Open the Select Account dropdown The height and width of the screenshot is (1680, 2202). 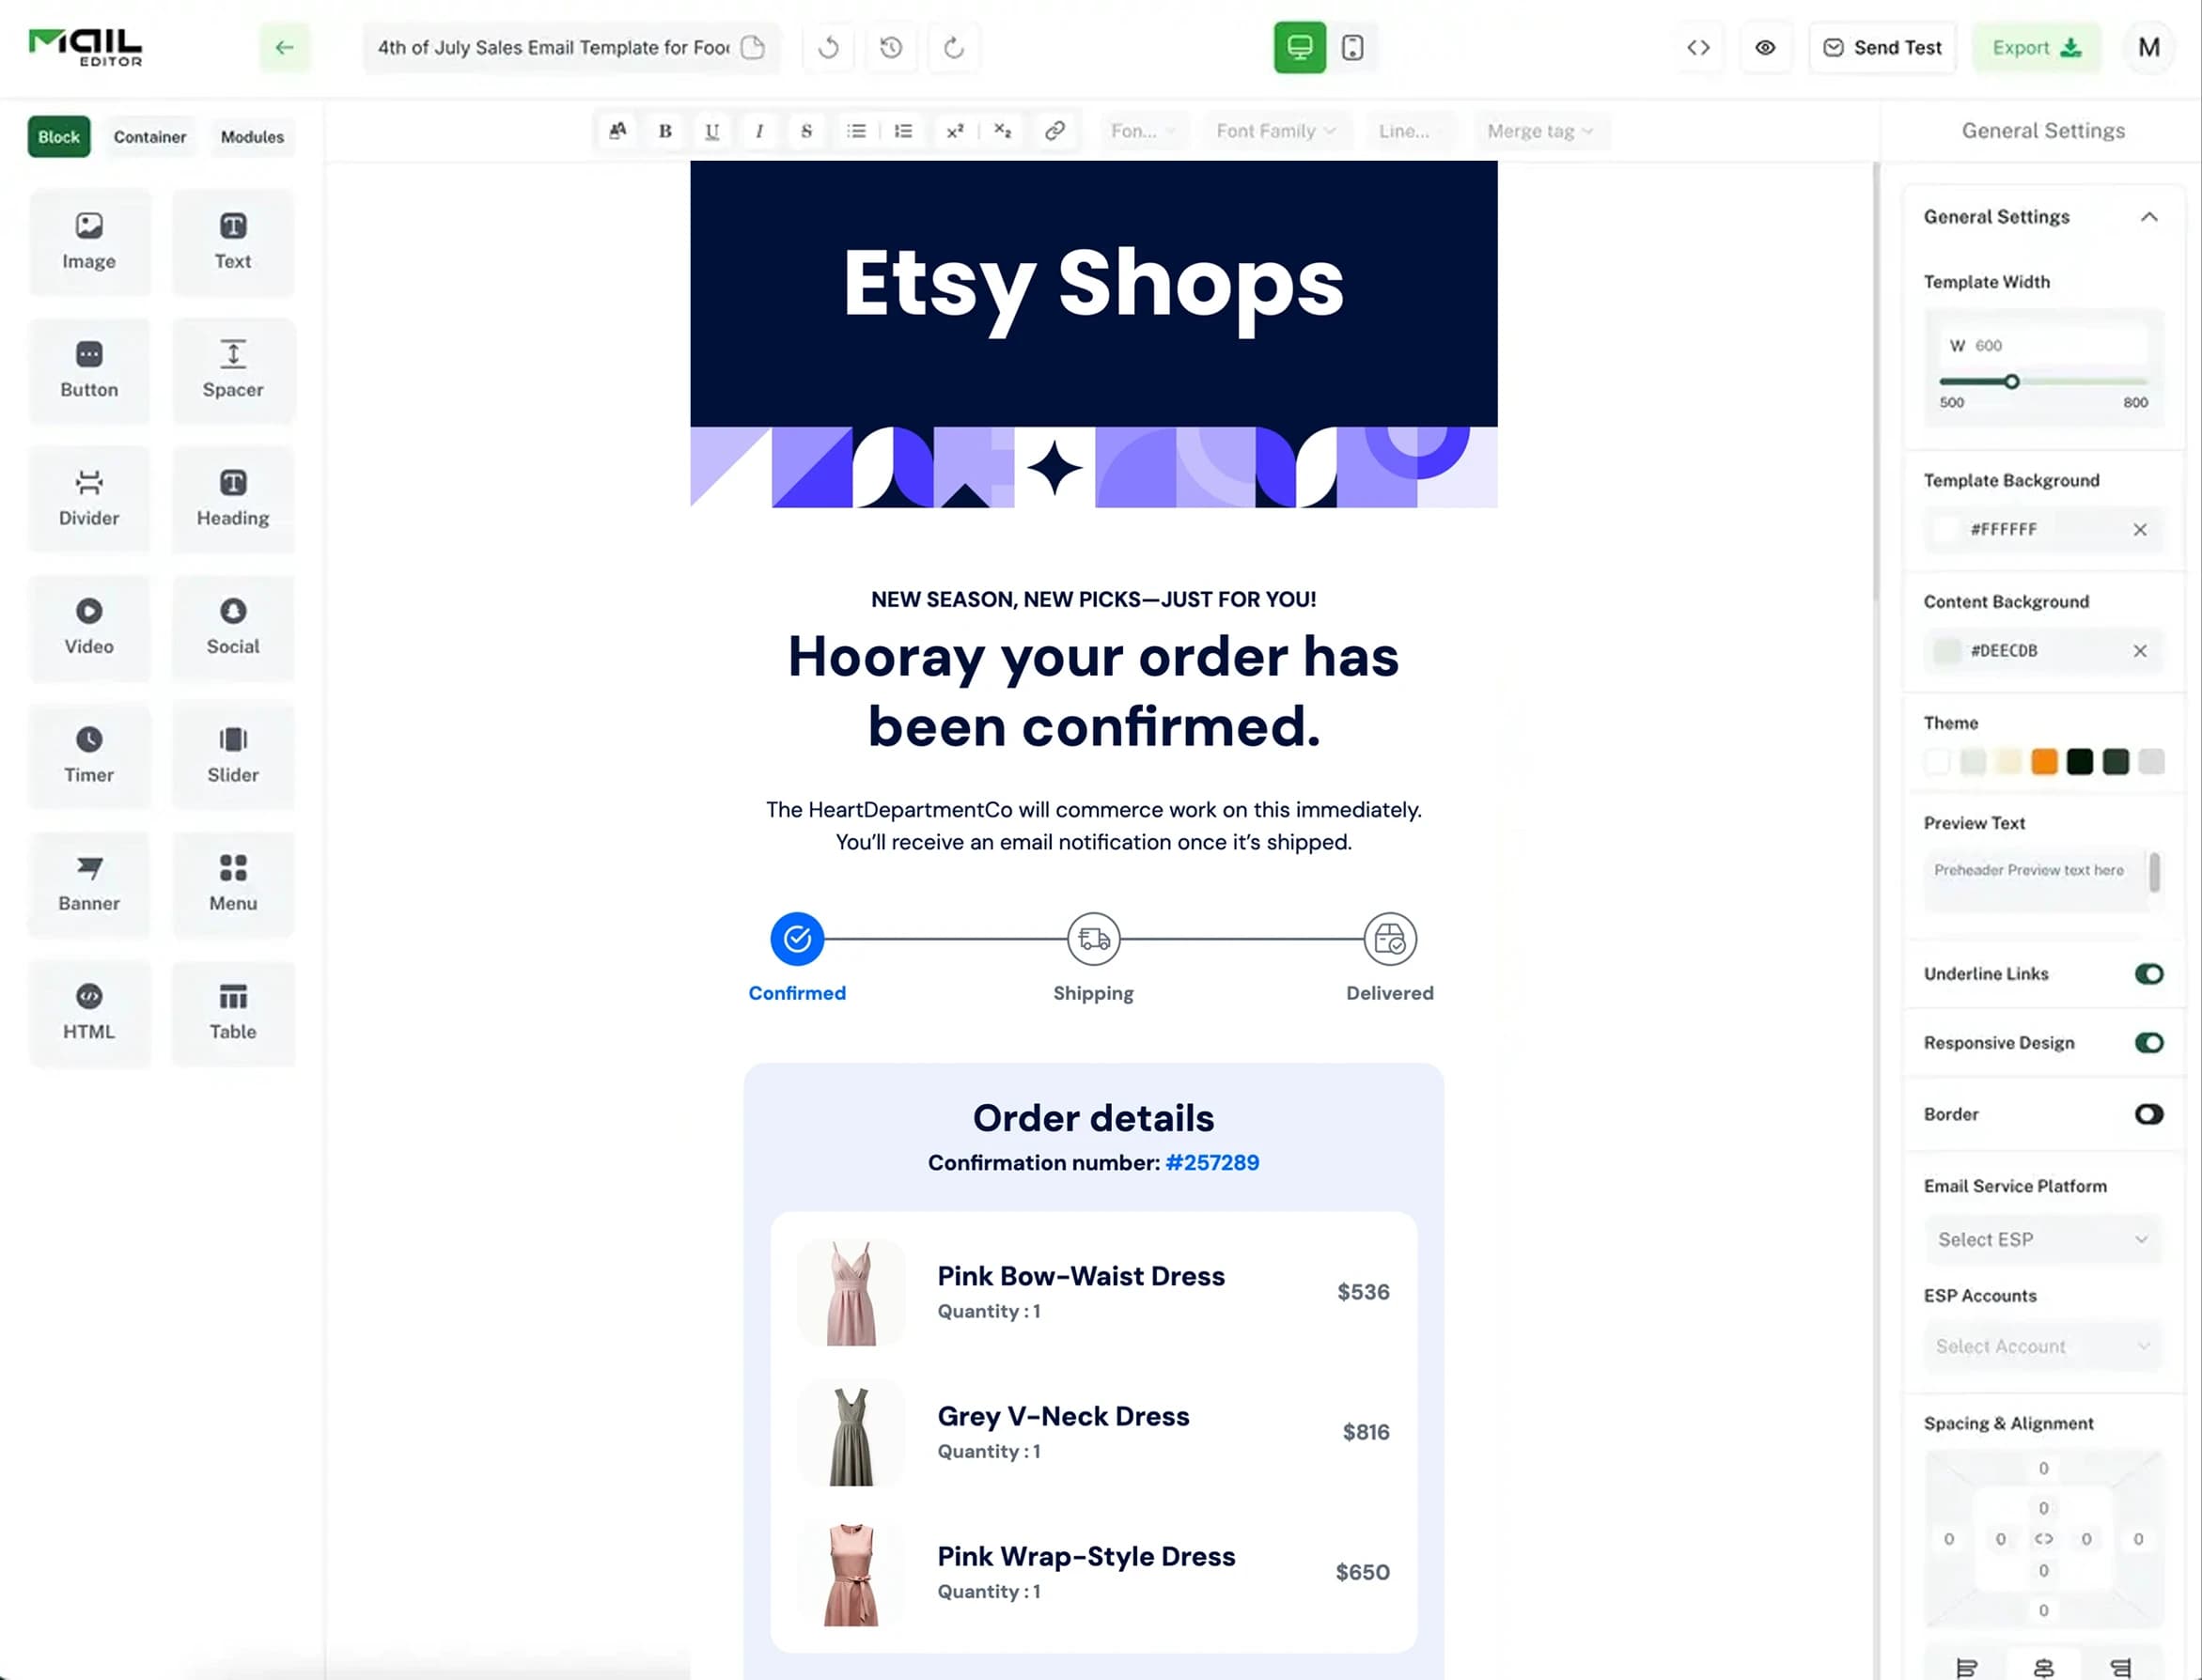pos(2042,1347)
